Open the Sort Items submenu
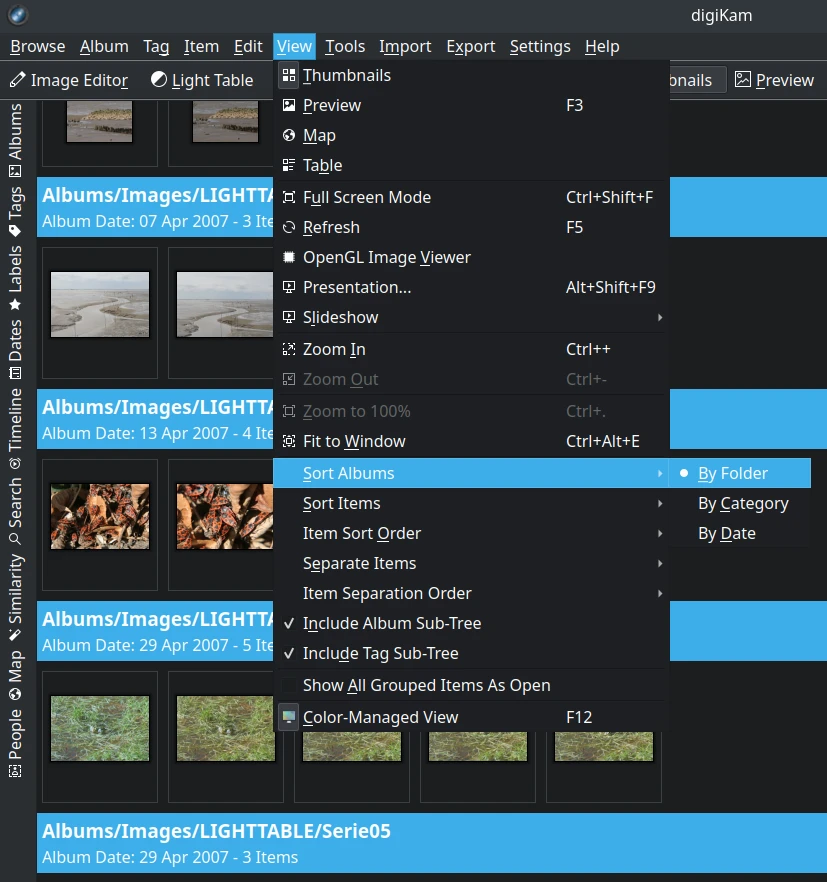 tap(341, 503)
